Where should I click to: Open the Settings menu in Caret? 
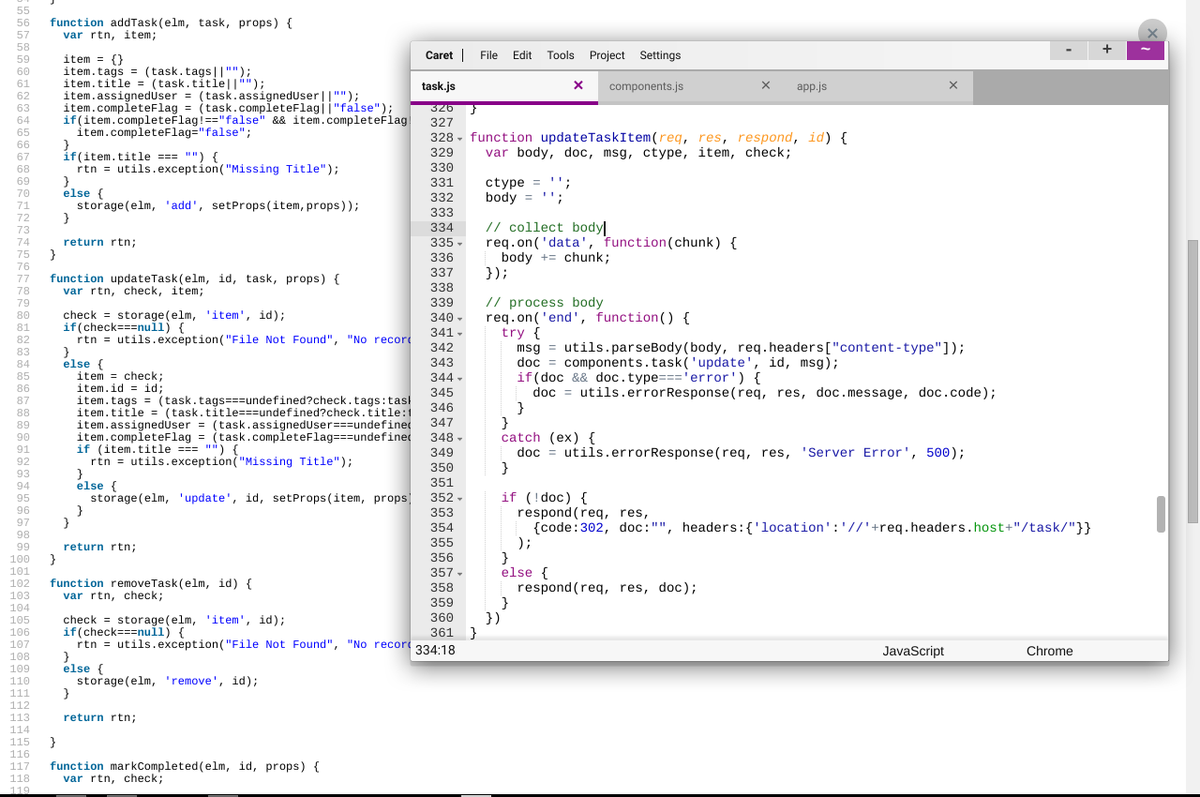pyautogui.click(x=660, y=55)
